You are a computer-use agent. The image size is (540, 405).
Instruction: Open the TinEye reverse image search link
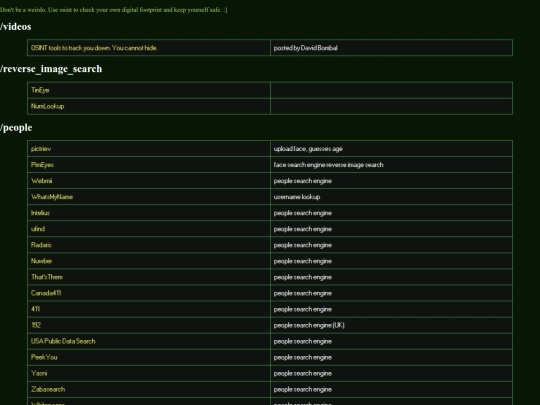[x=40, y=90]
